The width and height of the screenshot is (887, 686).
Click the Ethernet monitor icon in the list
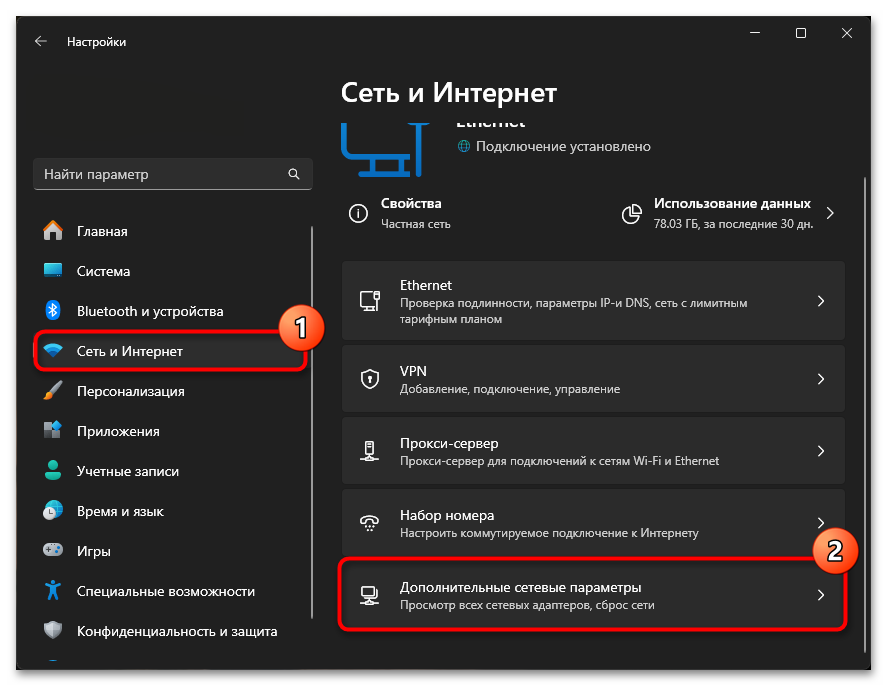point(370,301)
